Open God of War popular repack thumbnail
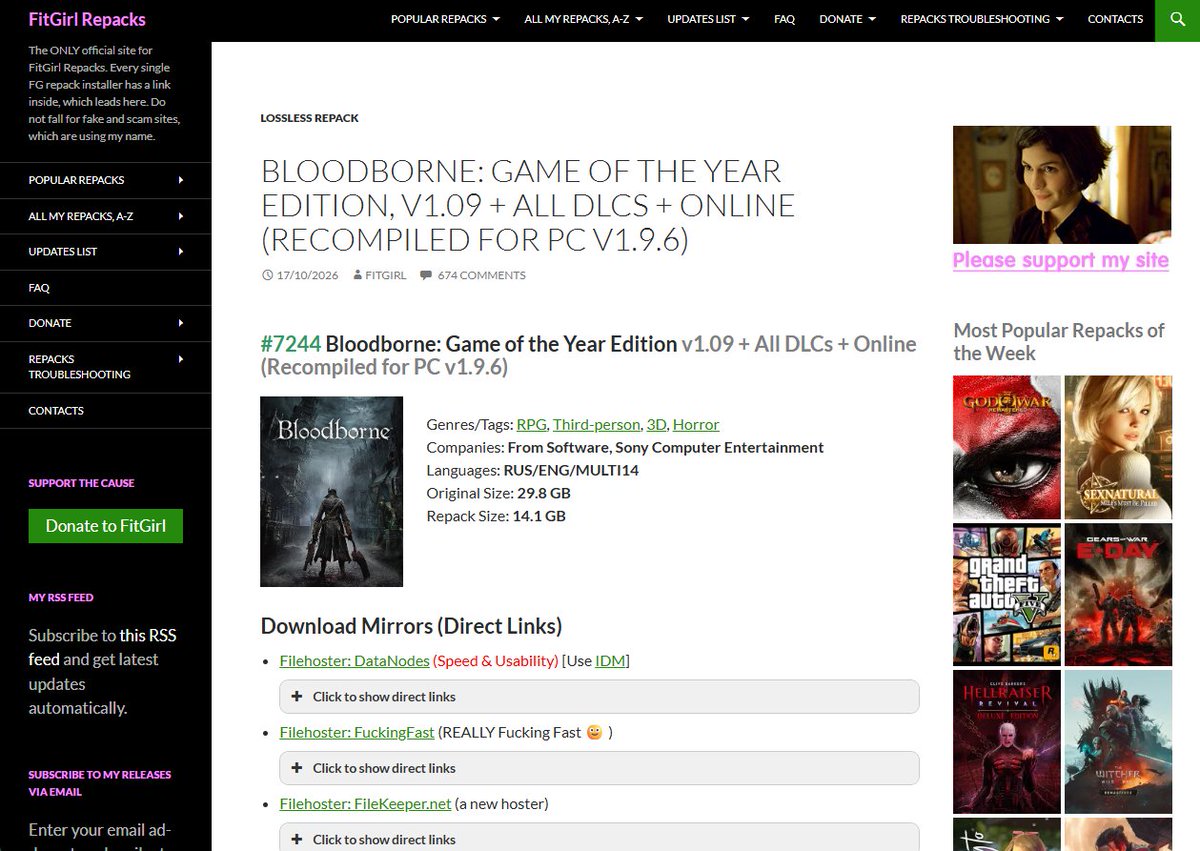Viewport: 1200px width, 851px height. point(1007,447)
